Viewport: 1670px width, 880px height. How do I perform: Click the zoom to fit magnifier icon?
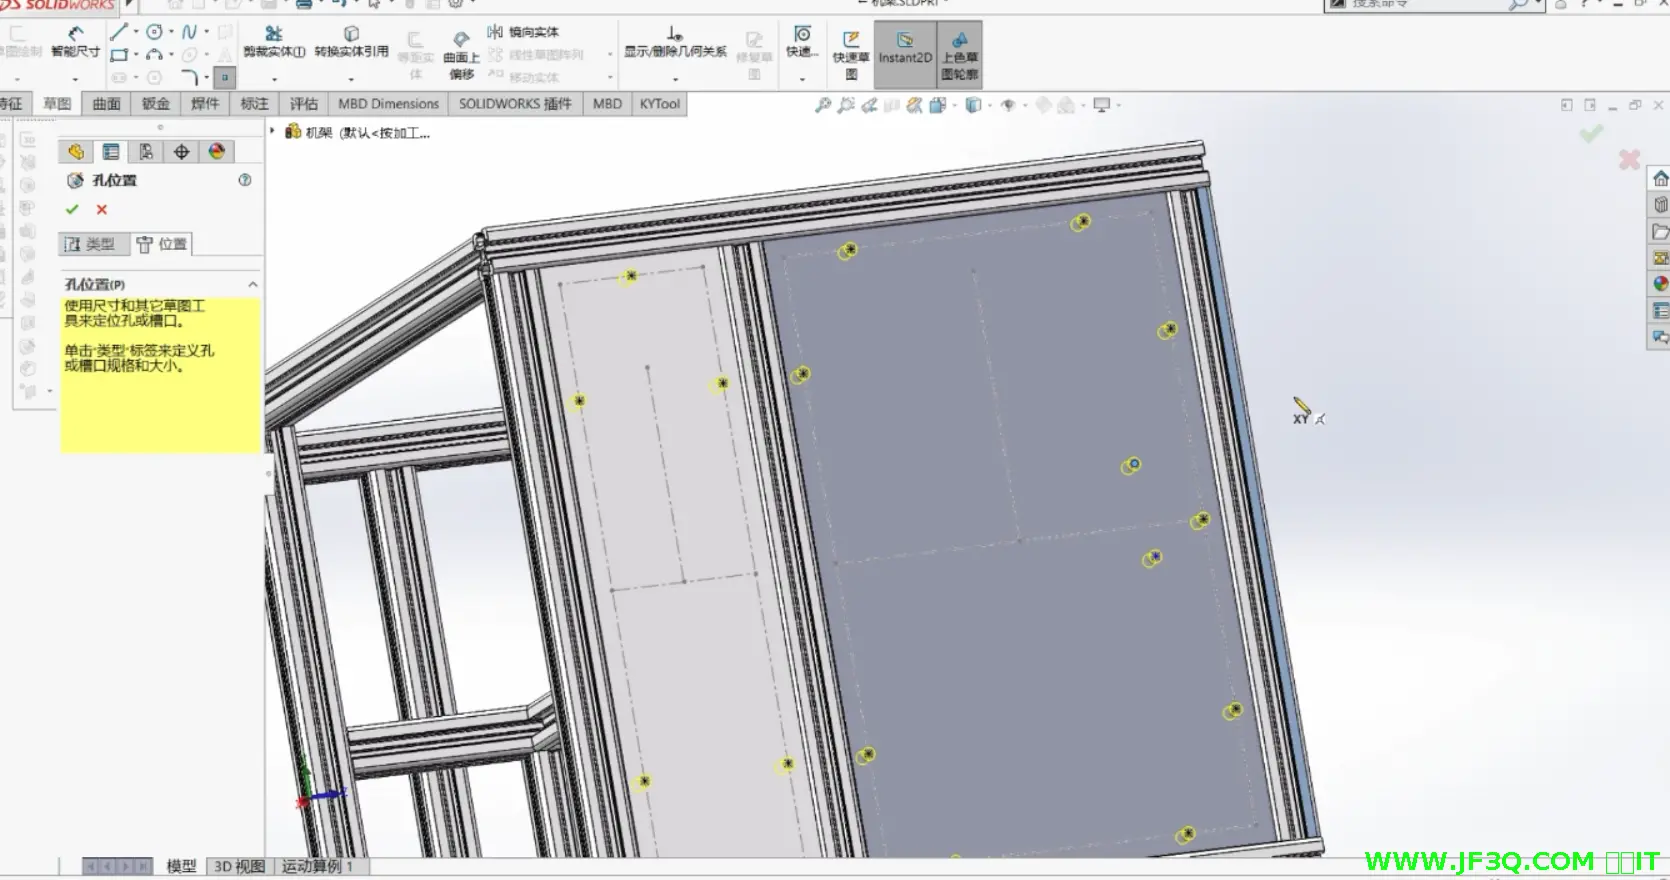[x=823, y=105]
